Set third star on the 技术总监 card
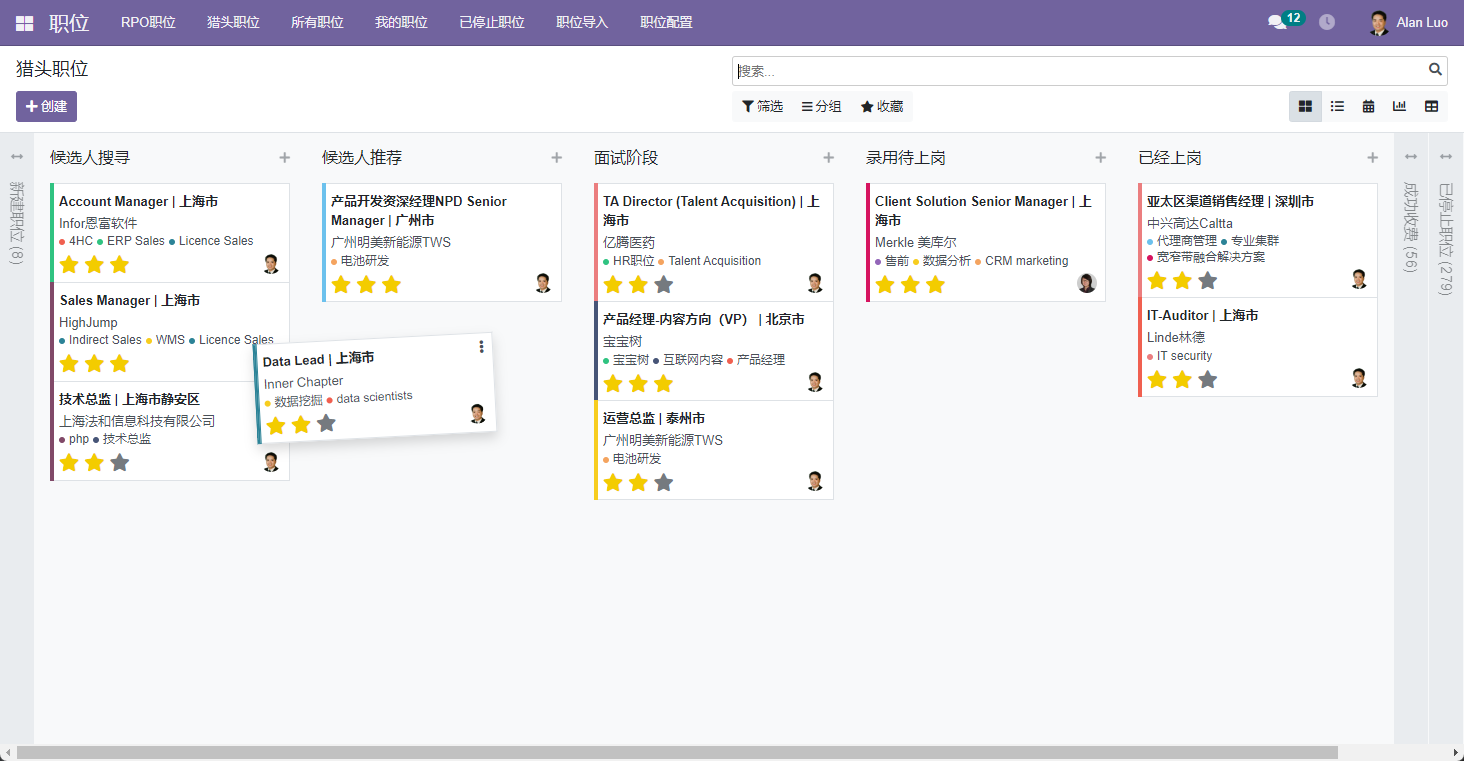This screenshot has height=761, width=1464. [x=120, y=463]
